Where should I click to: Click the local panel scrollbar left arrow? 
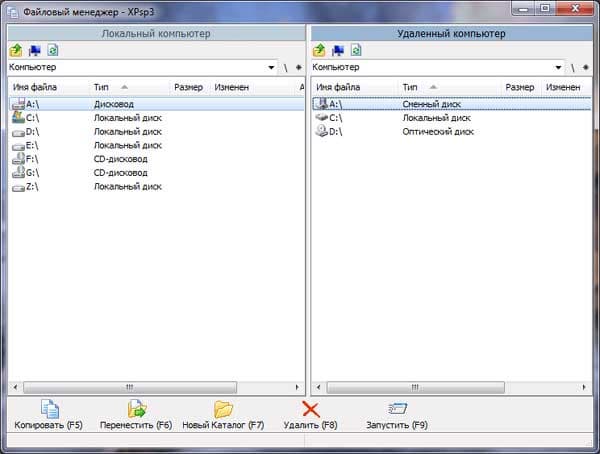(x=15, y=387)
